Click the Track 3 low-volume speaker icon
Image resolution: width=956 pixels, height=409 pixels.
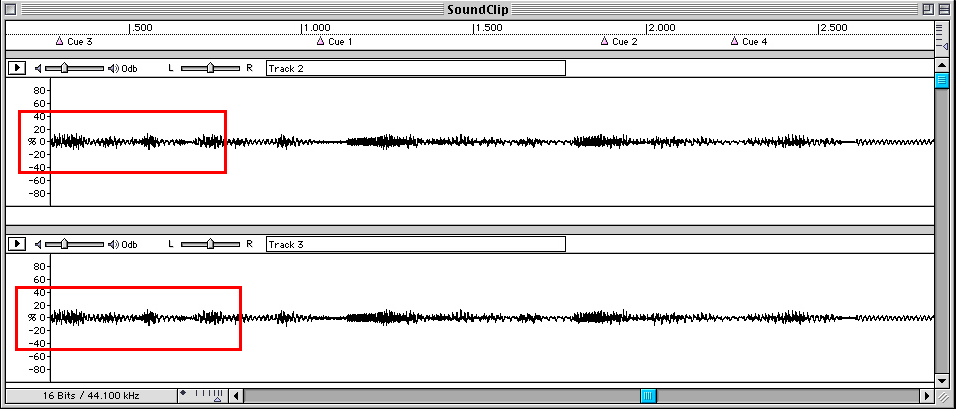tap(38, 244)
